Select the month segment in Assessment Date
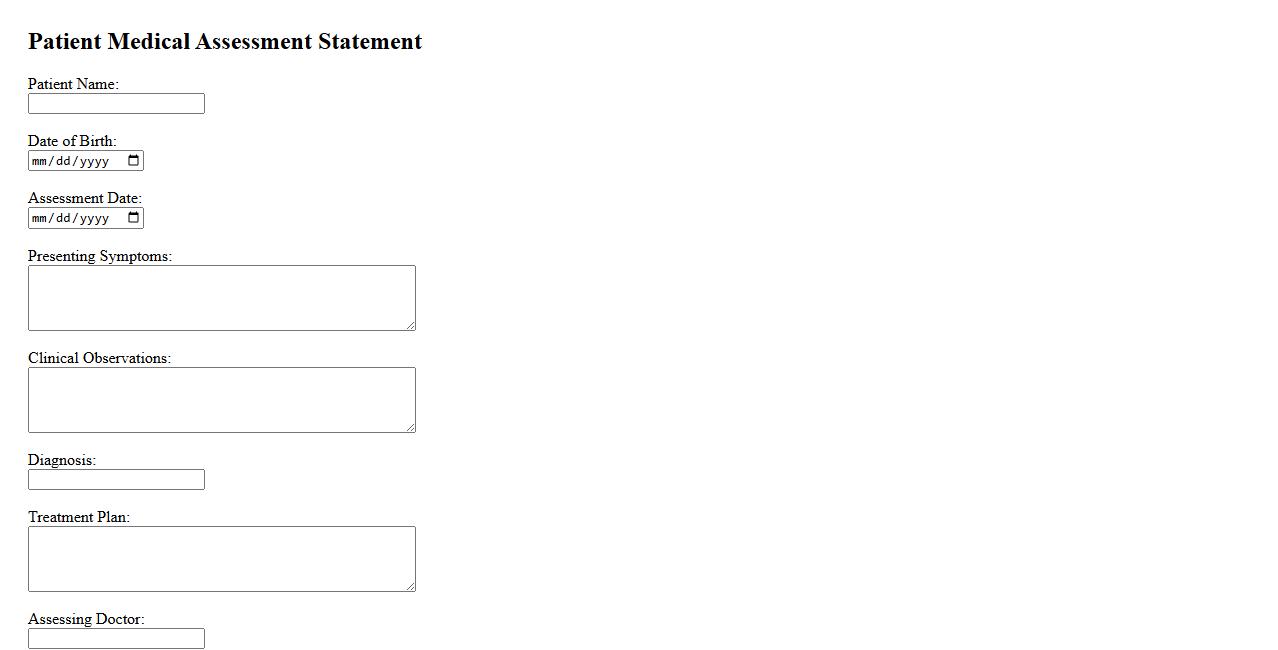Viewport: 1278px width, 650px height. pos(39,218)
